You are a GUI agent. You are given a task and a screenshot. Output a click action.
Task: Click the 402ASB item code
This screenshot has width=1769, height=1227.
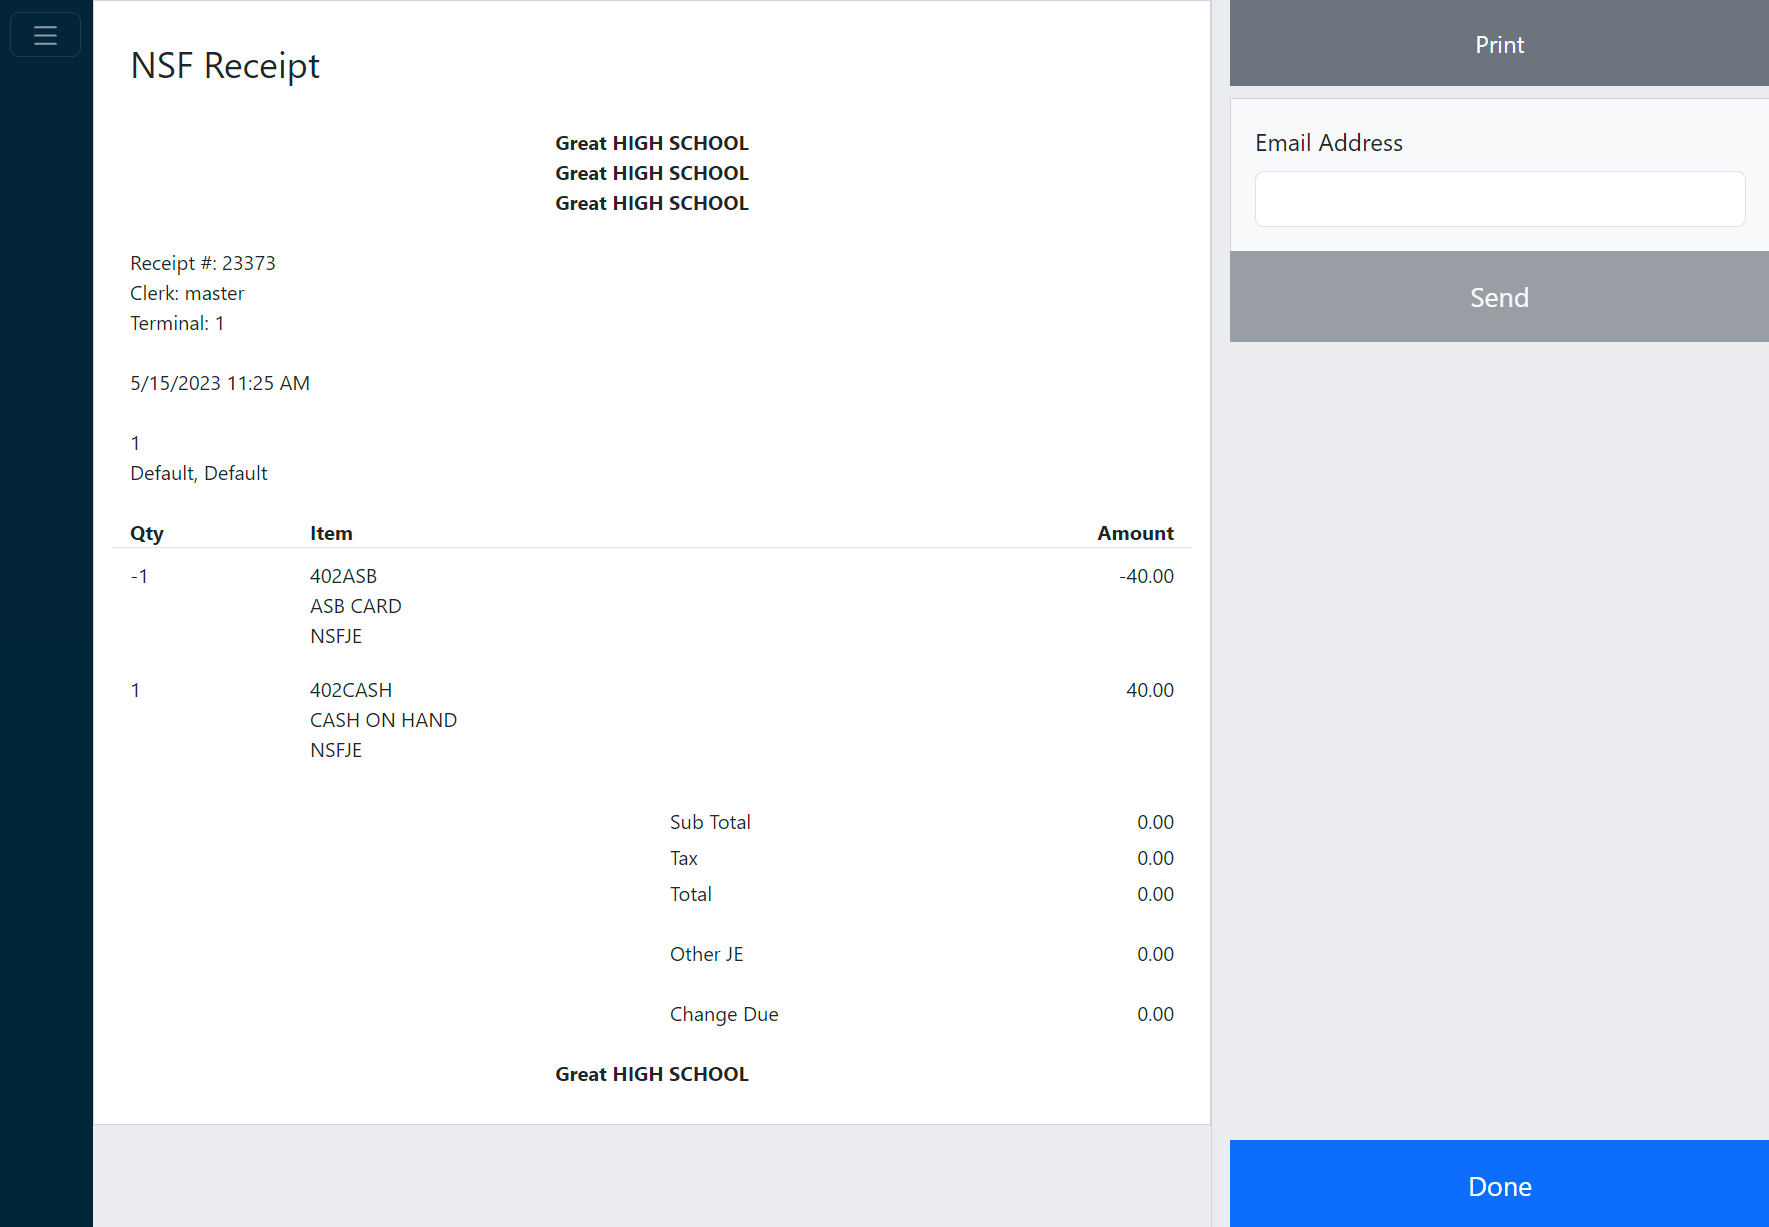point(343,575)
